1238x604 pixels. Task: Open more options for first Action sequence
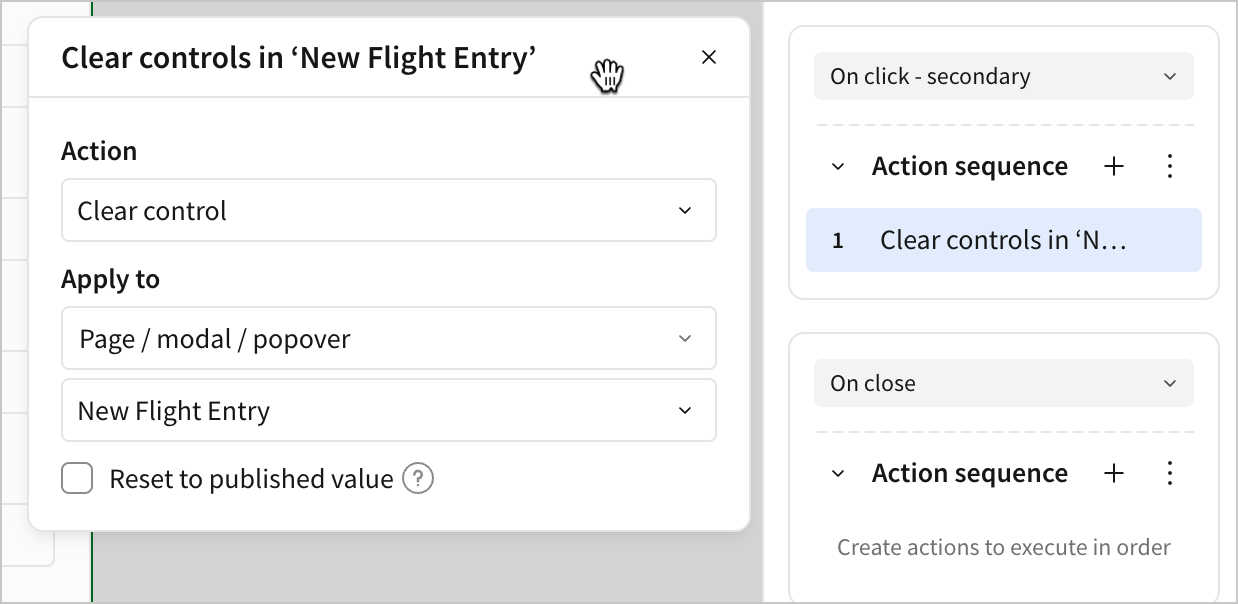point(1170,167)
